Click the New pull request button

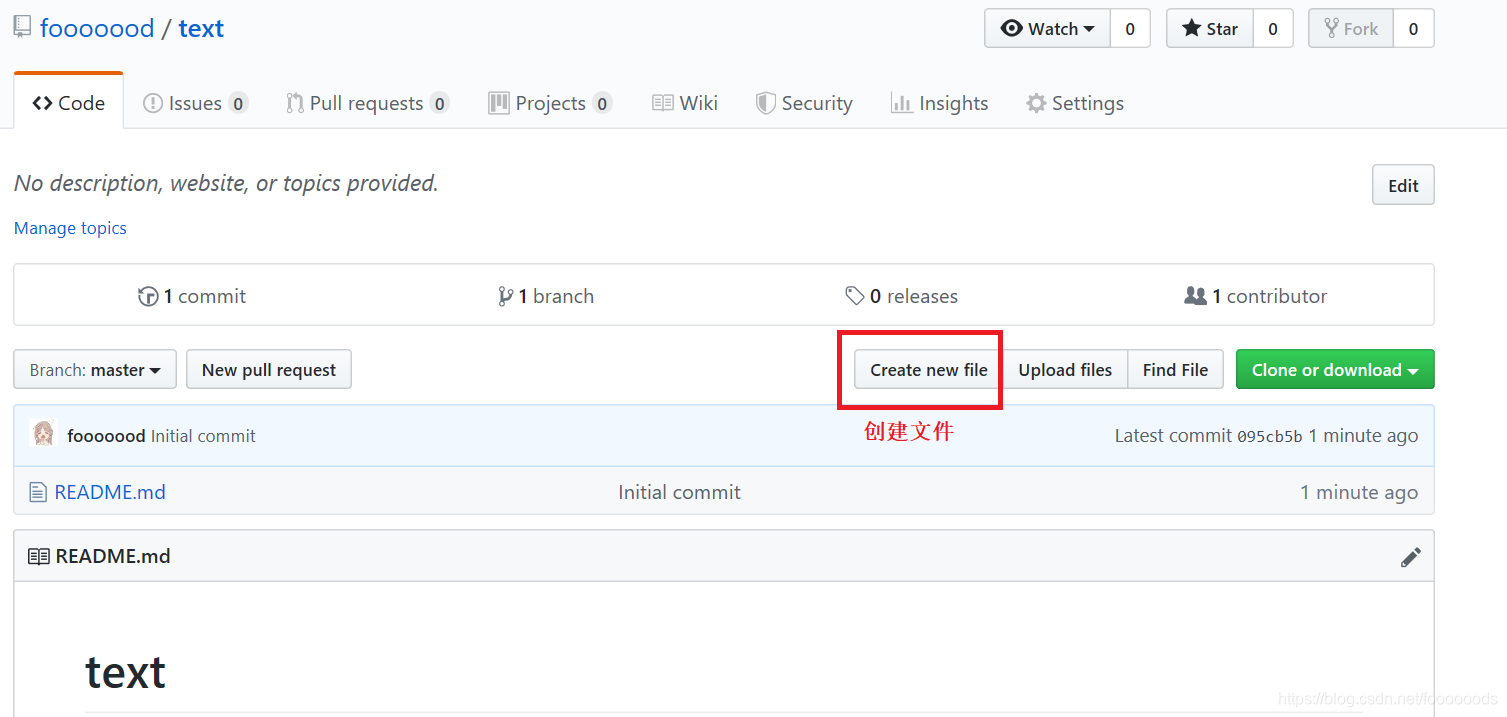[x=269, y=369]
